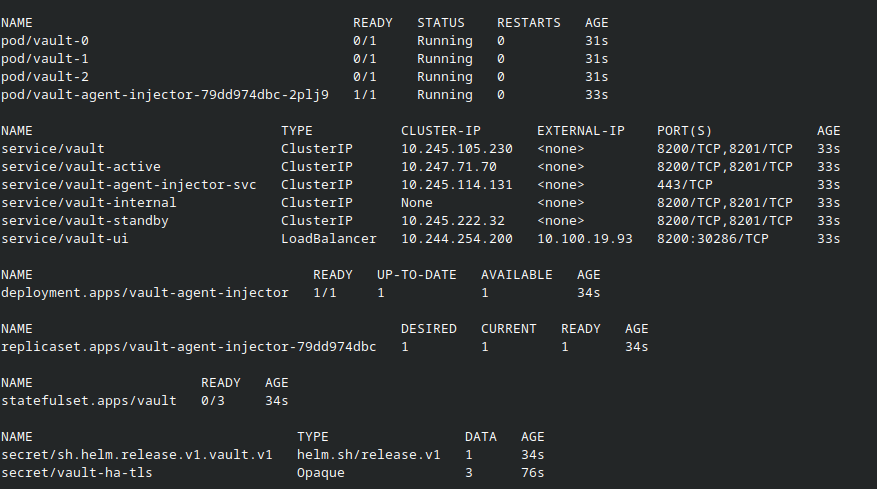Click secret/sh.helm.release.v1.vault.v1 name
The height and width of the screenshot is (489, 877).
(x=137, y=455)
